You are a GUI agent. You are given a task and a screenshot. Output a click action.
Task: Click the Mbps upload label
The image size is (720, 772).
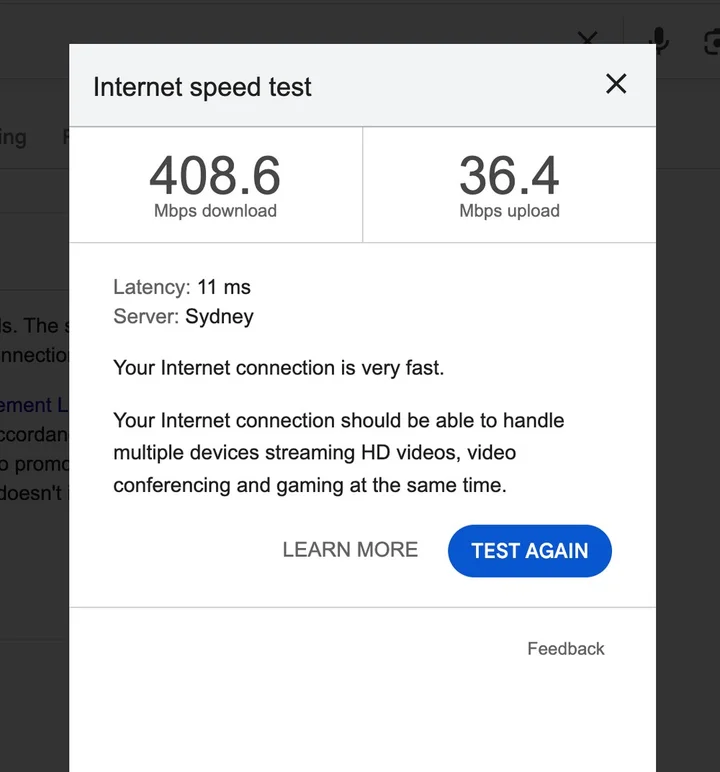click(x=509, y=211)
